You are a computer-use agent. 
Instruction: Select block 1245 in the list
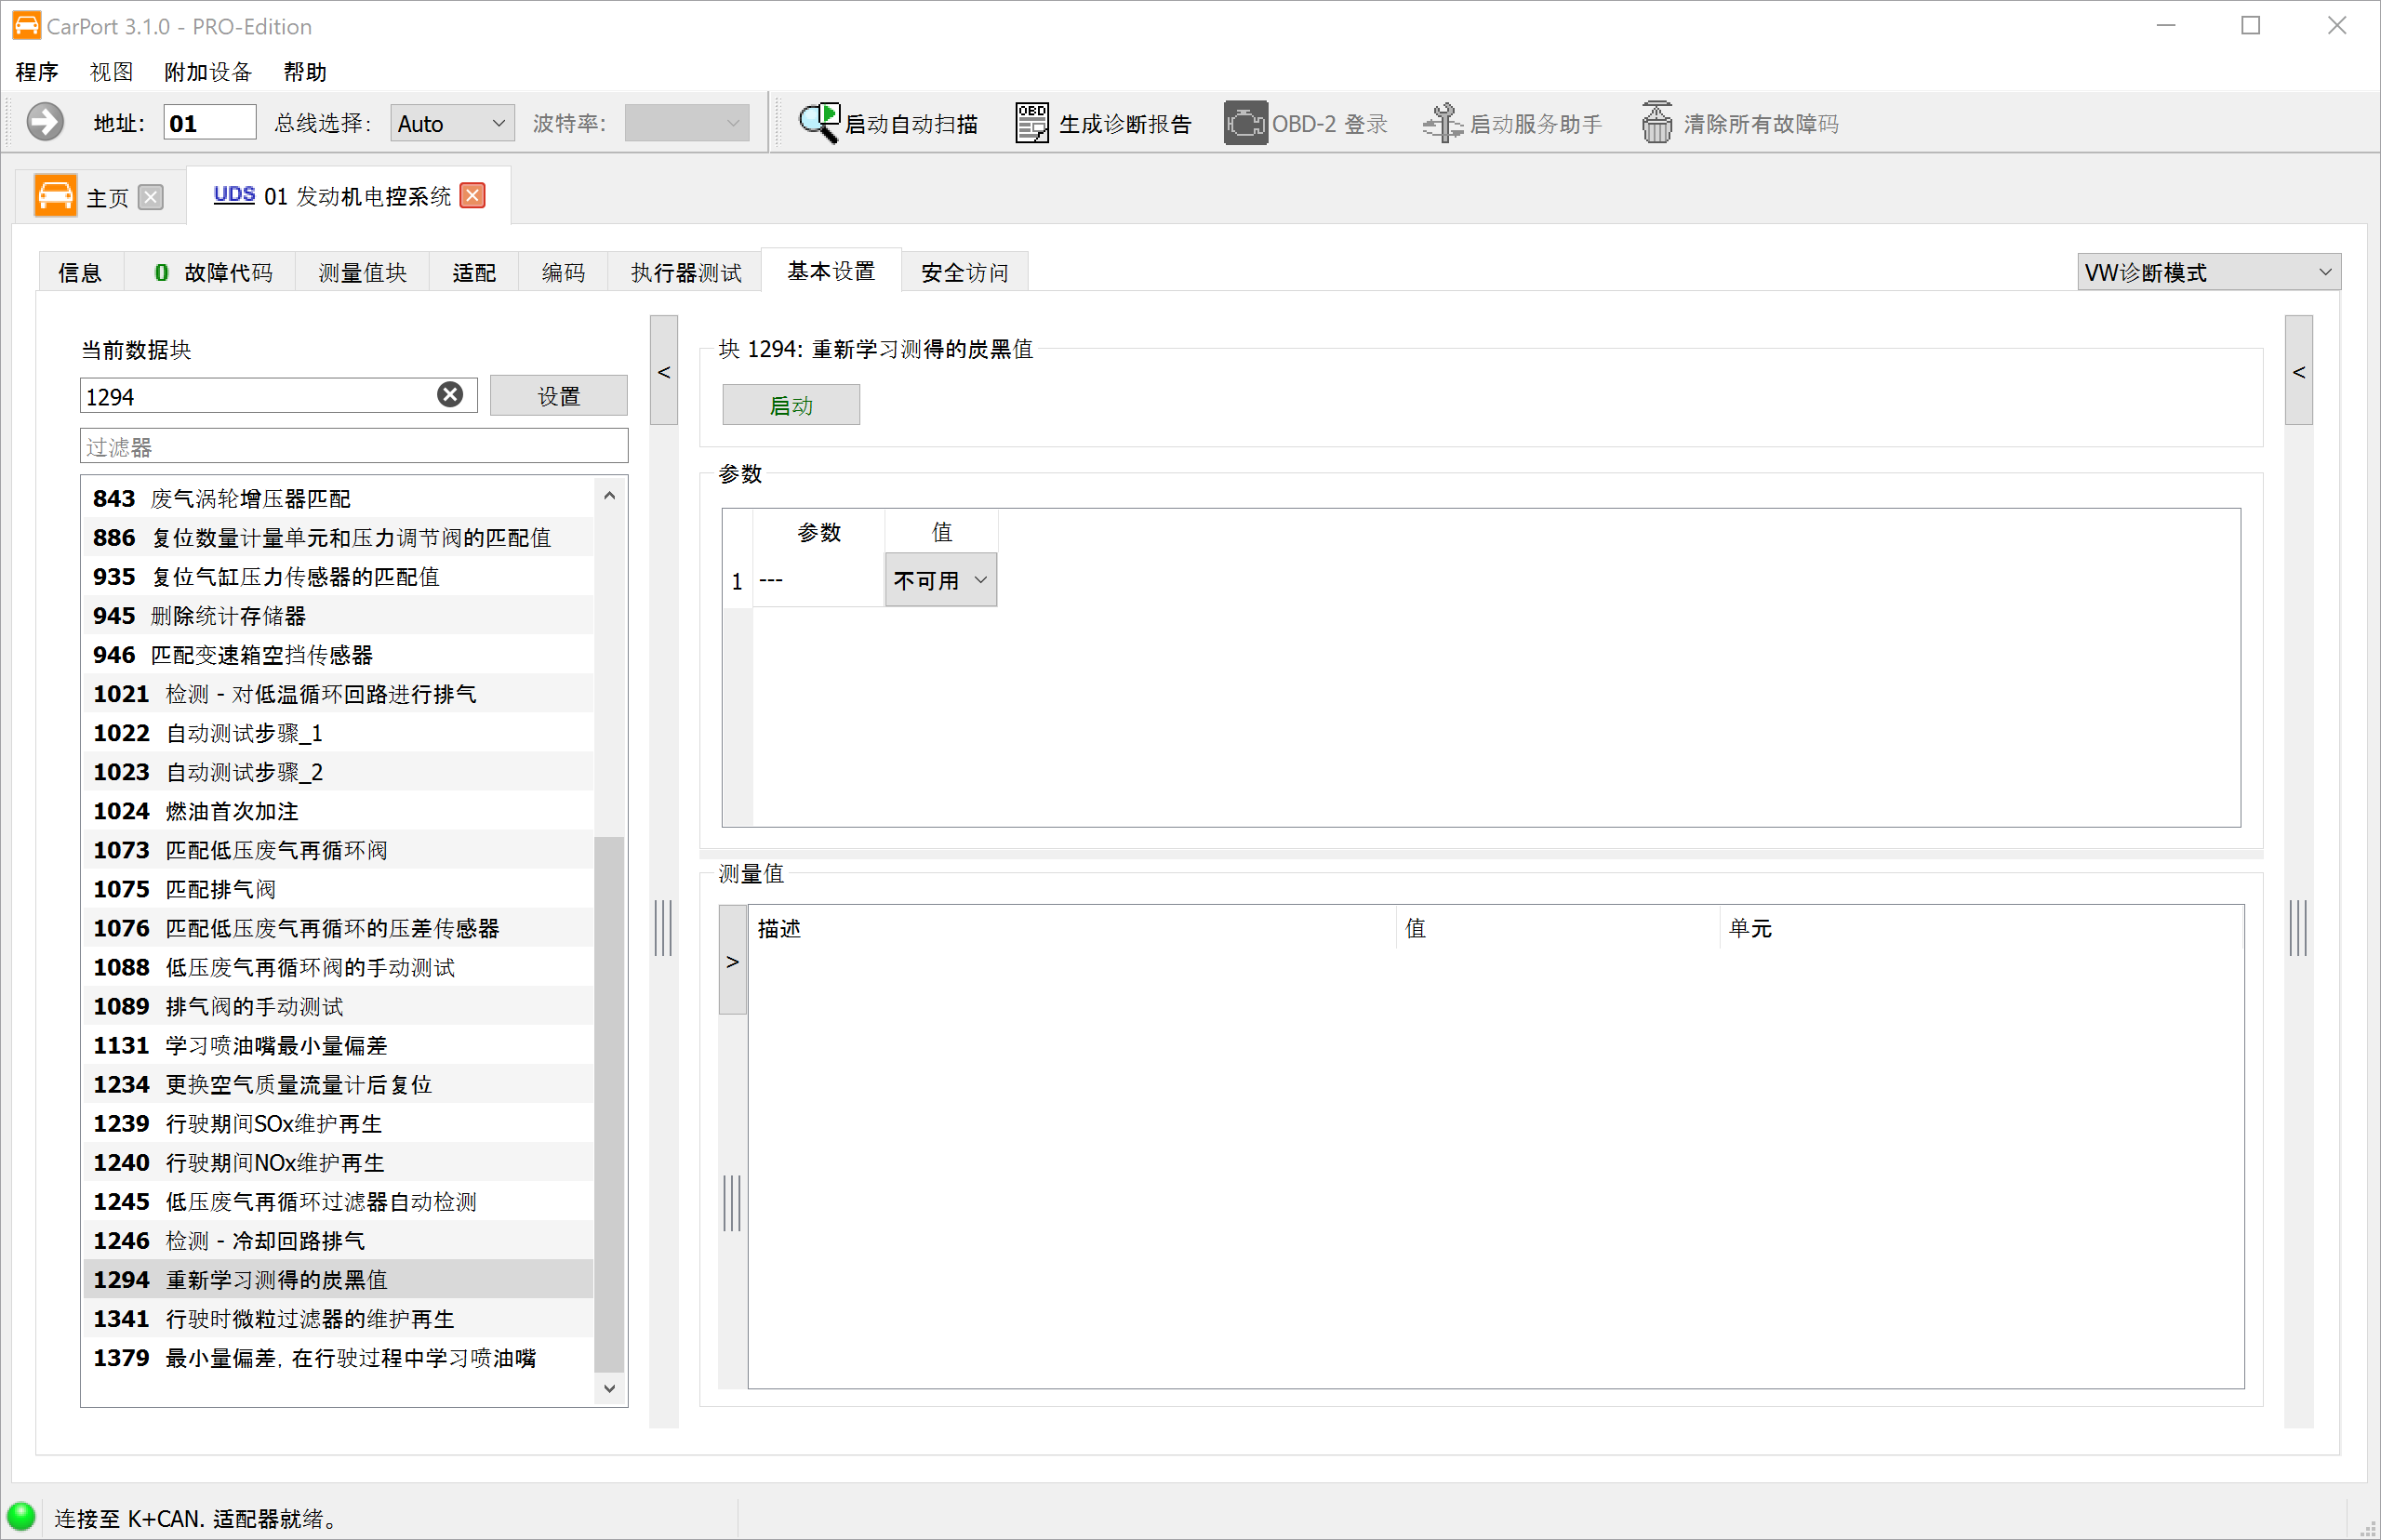tap(338, 1201)
